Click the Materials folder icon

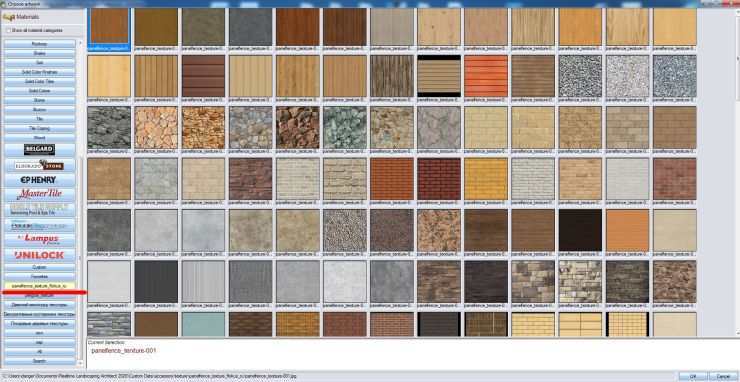(8, 17)
